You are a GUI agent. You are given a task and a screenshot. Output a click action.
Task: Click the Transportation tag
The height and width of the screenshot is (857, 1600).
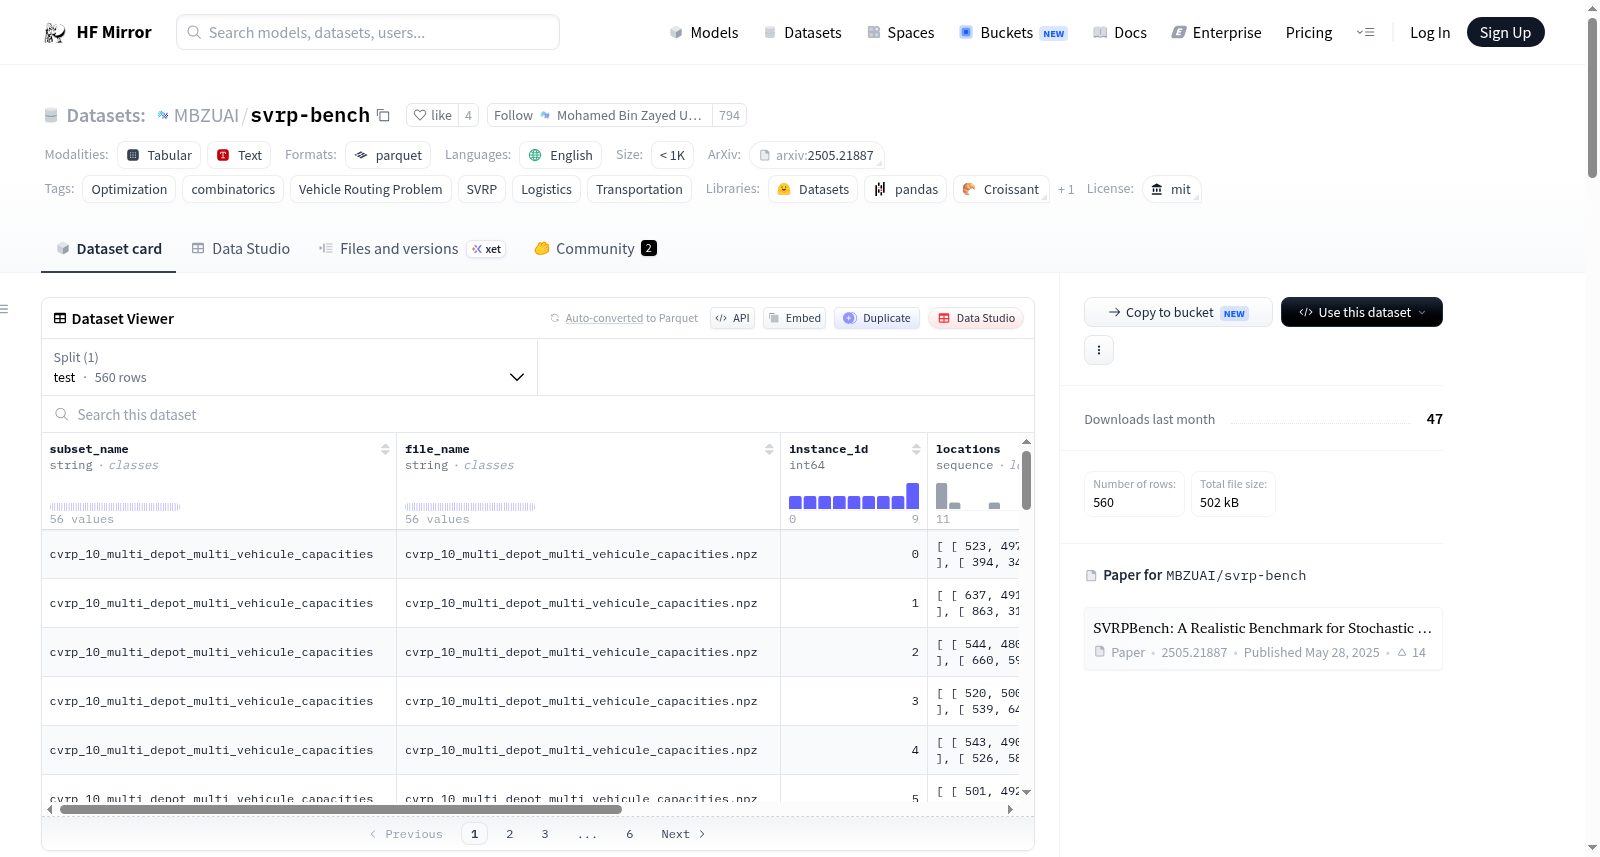pyautogui.click(x=639, y=189)
